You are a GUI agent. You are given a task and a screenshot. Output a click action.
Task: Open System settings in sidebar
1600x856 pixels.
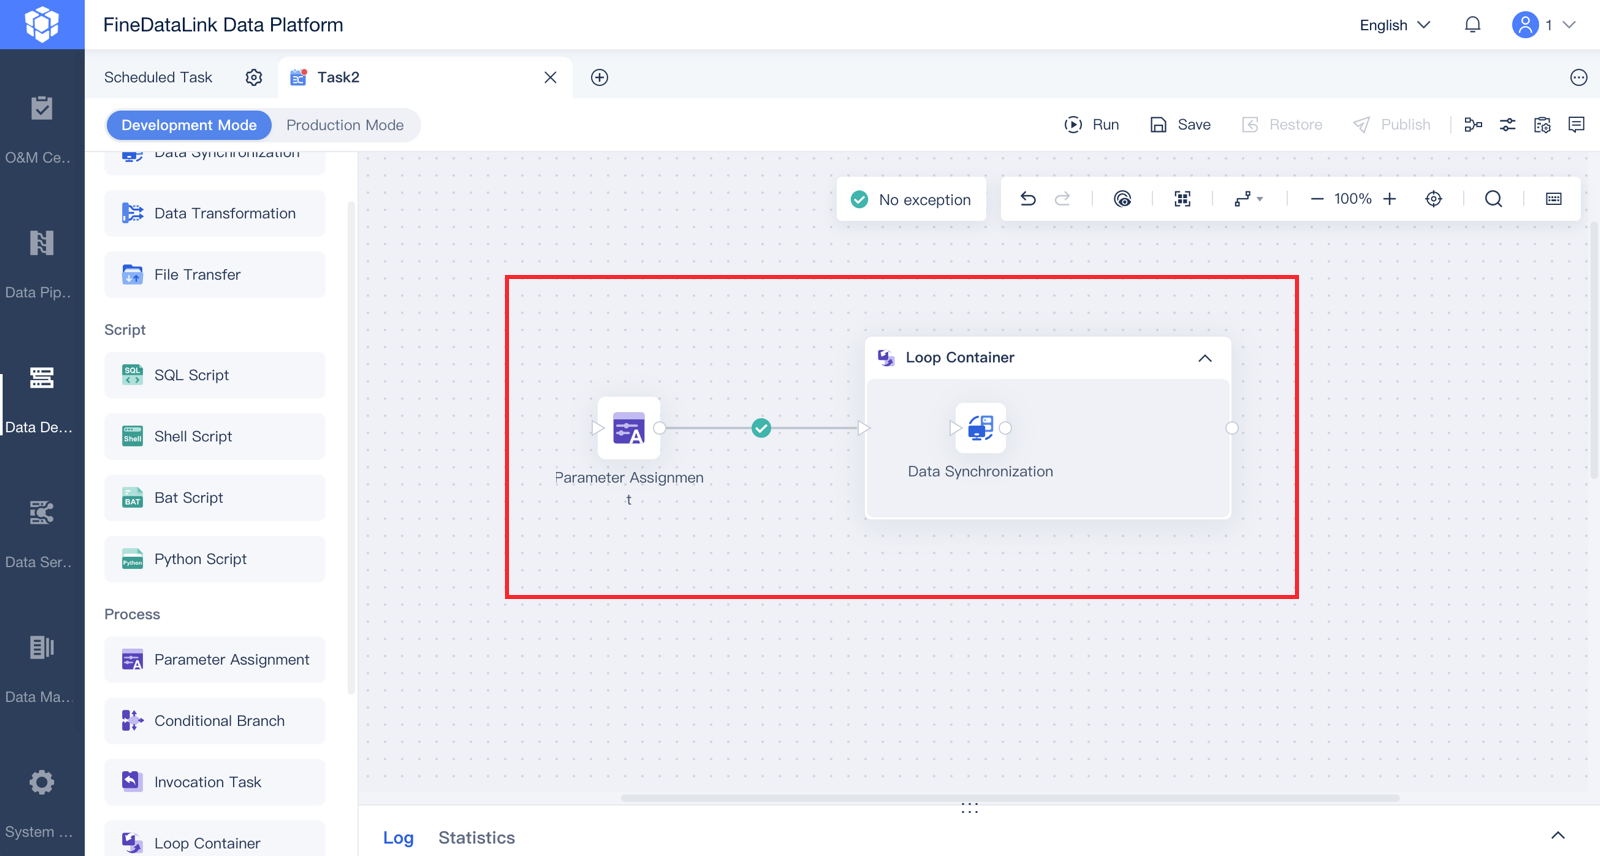pos(42,804)
